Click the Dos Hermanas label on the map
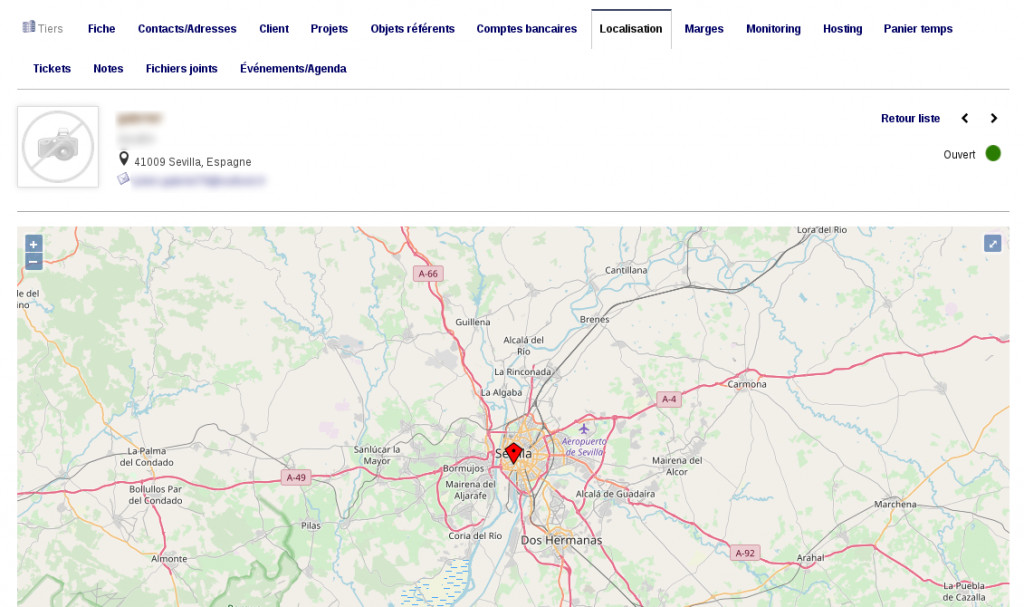1024x607 pixels. [x=562, y=540]
